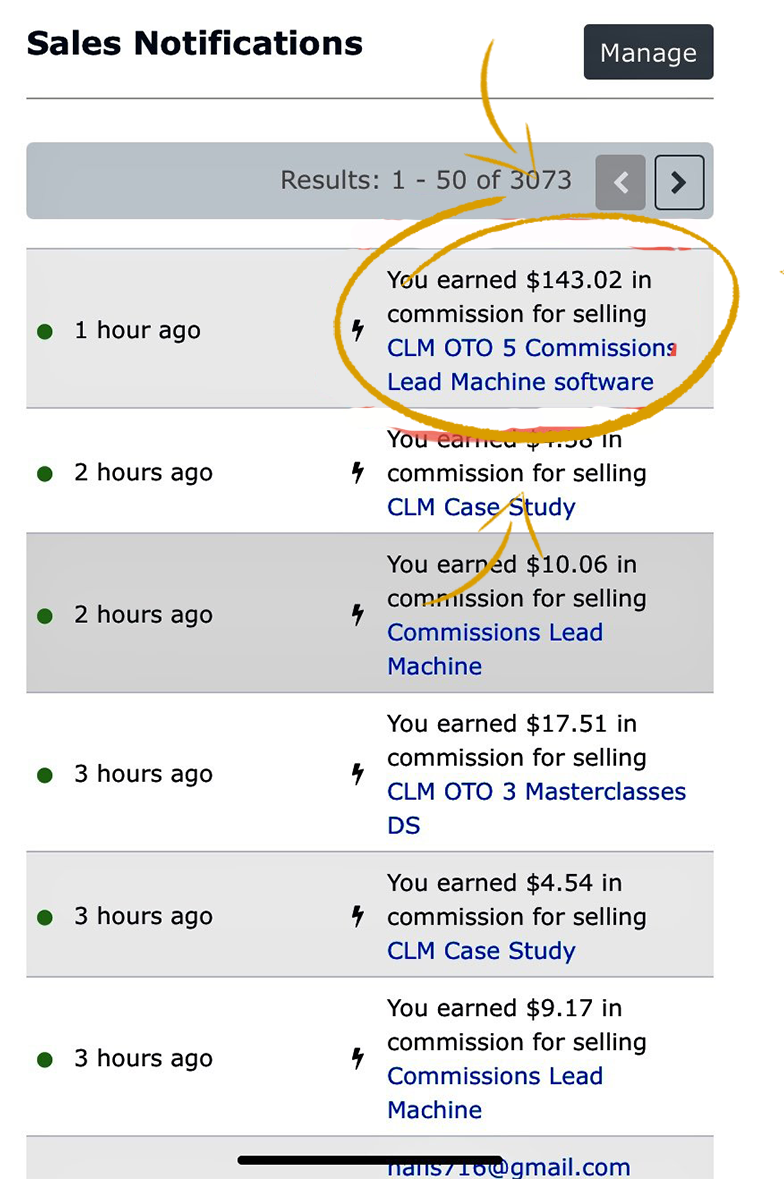Click the Results 1 - 50 of 3073 text
Viewport: 784px width, 1179px height.
(x=425, y=181)
